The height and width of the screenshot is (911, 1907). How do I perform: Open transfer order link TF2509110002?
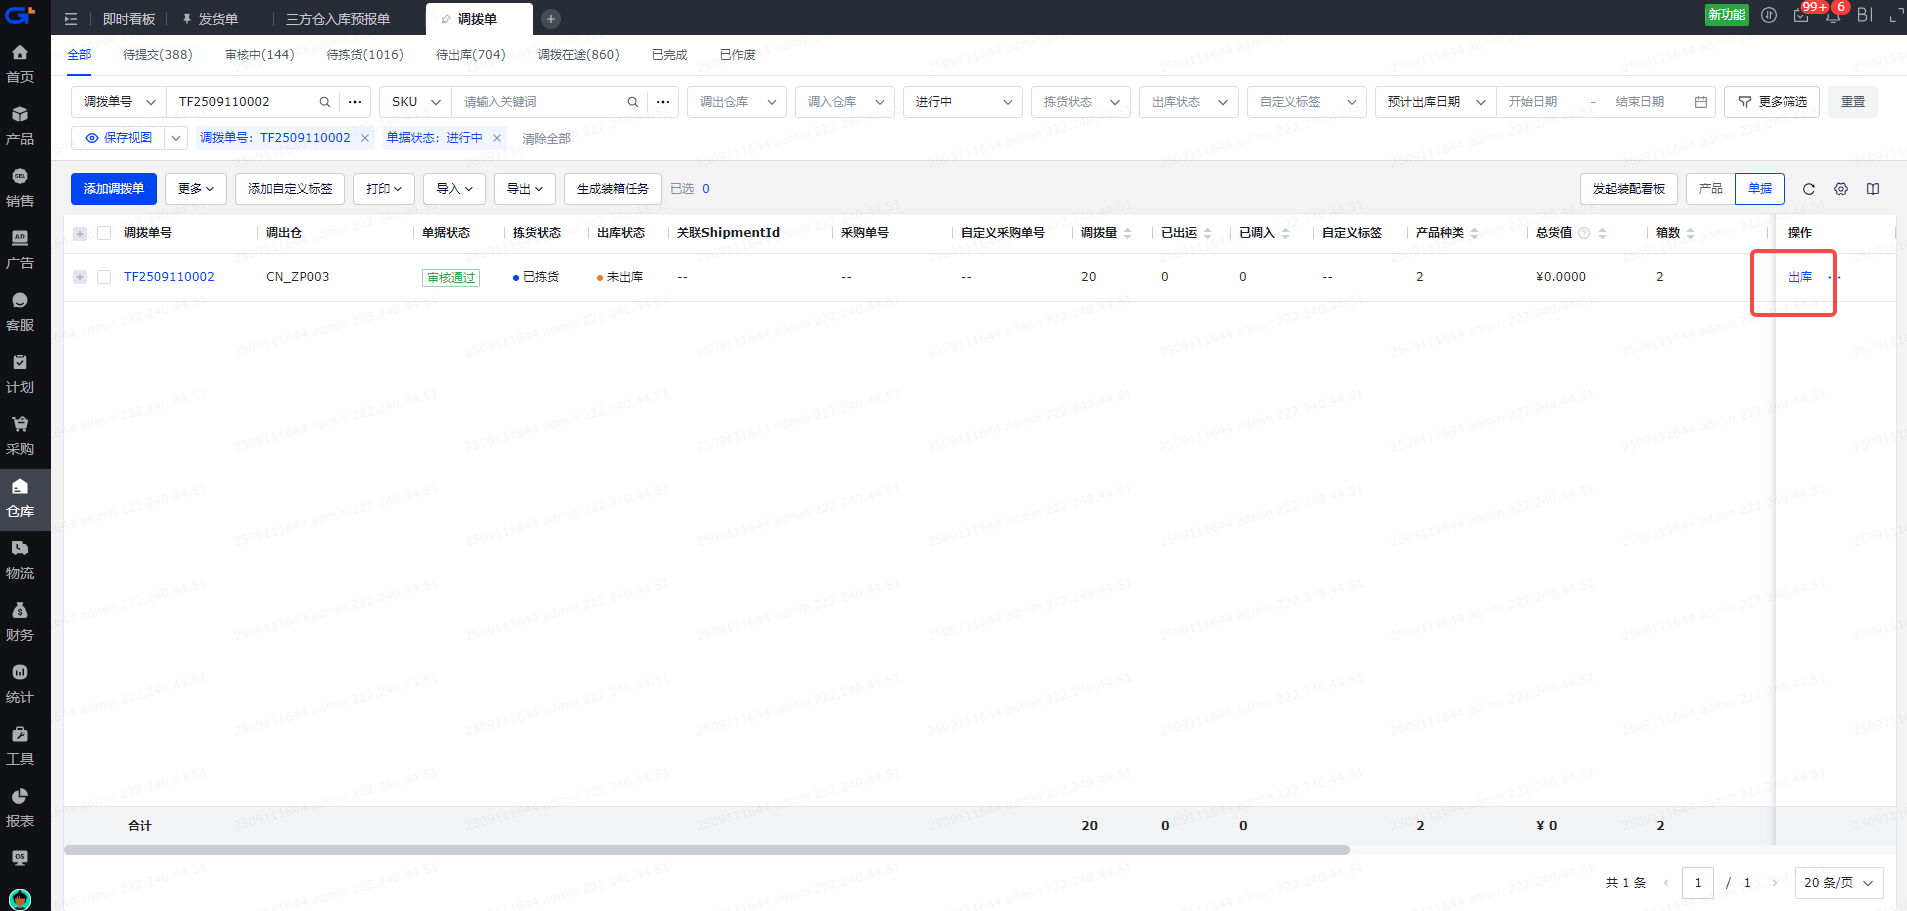169,277
